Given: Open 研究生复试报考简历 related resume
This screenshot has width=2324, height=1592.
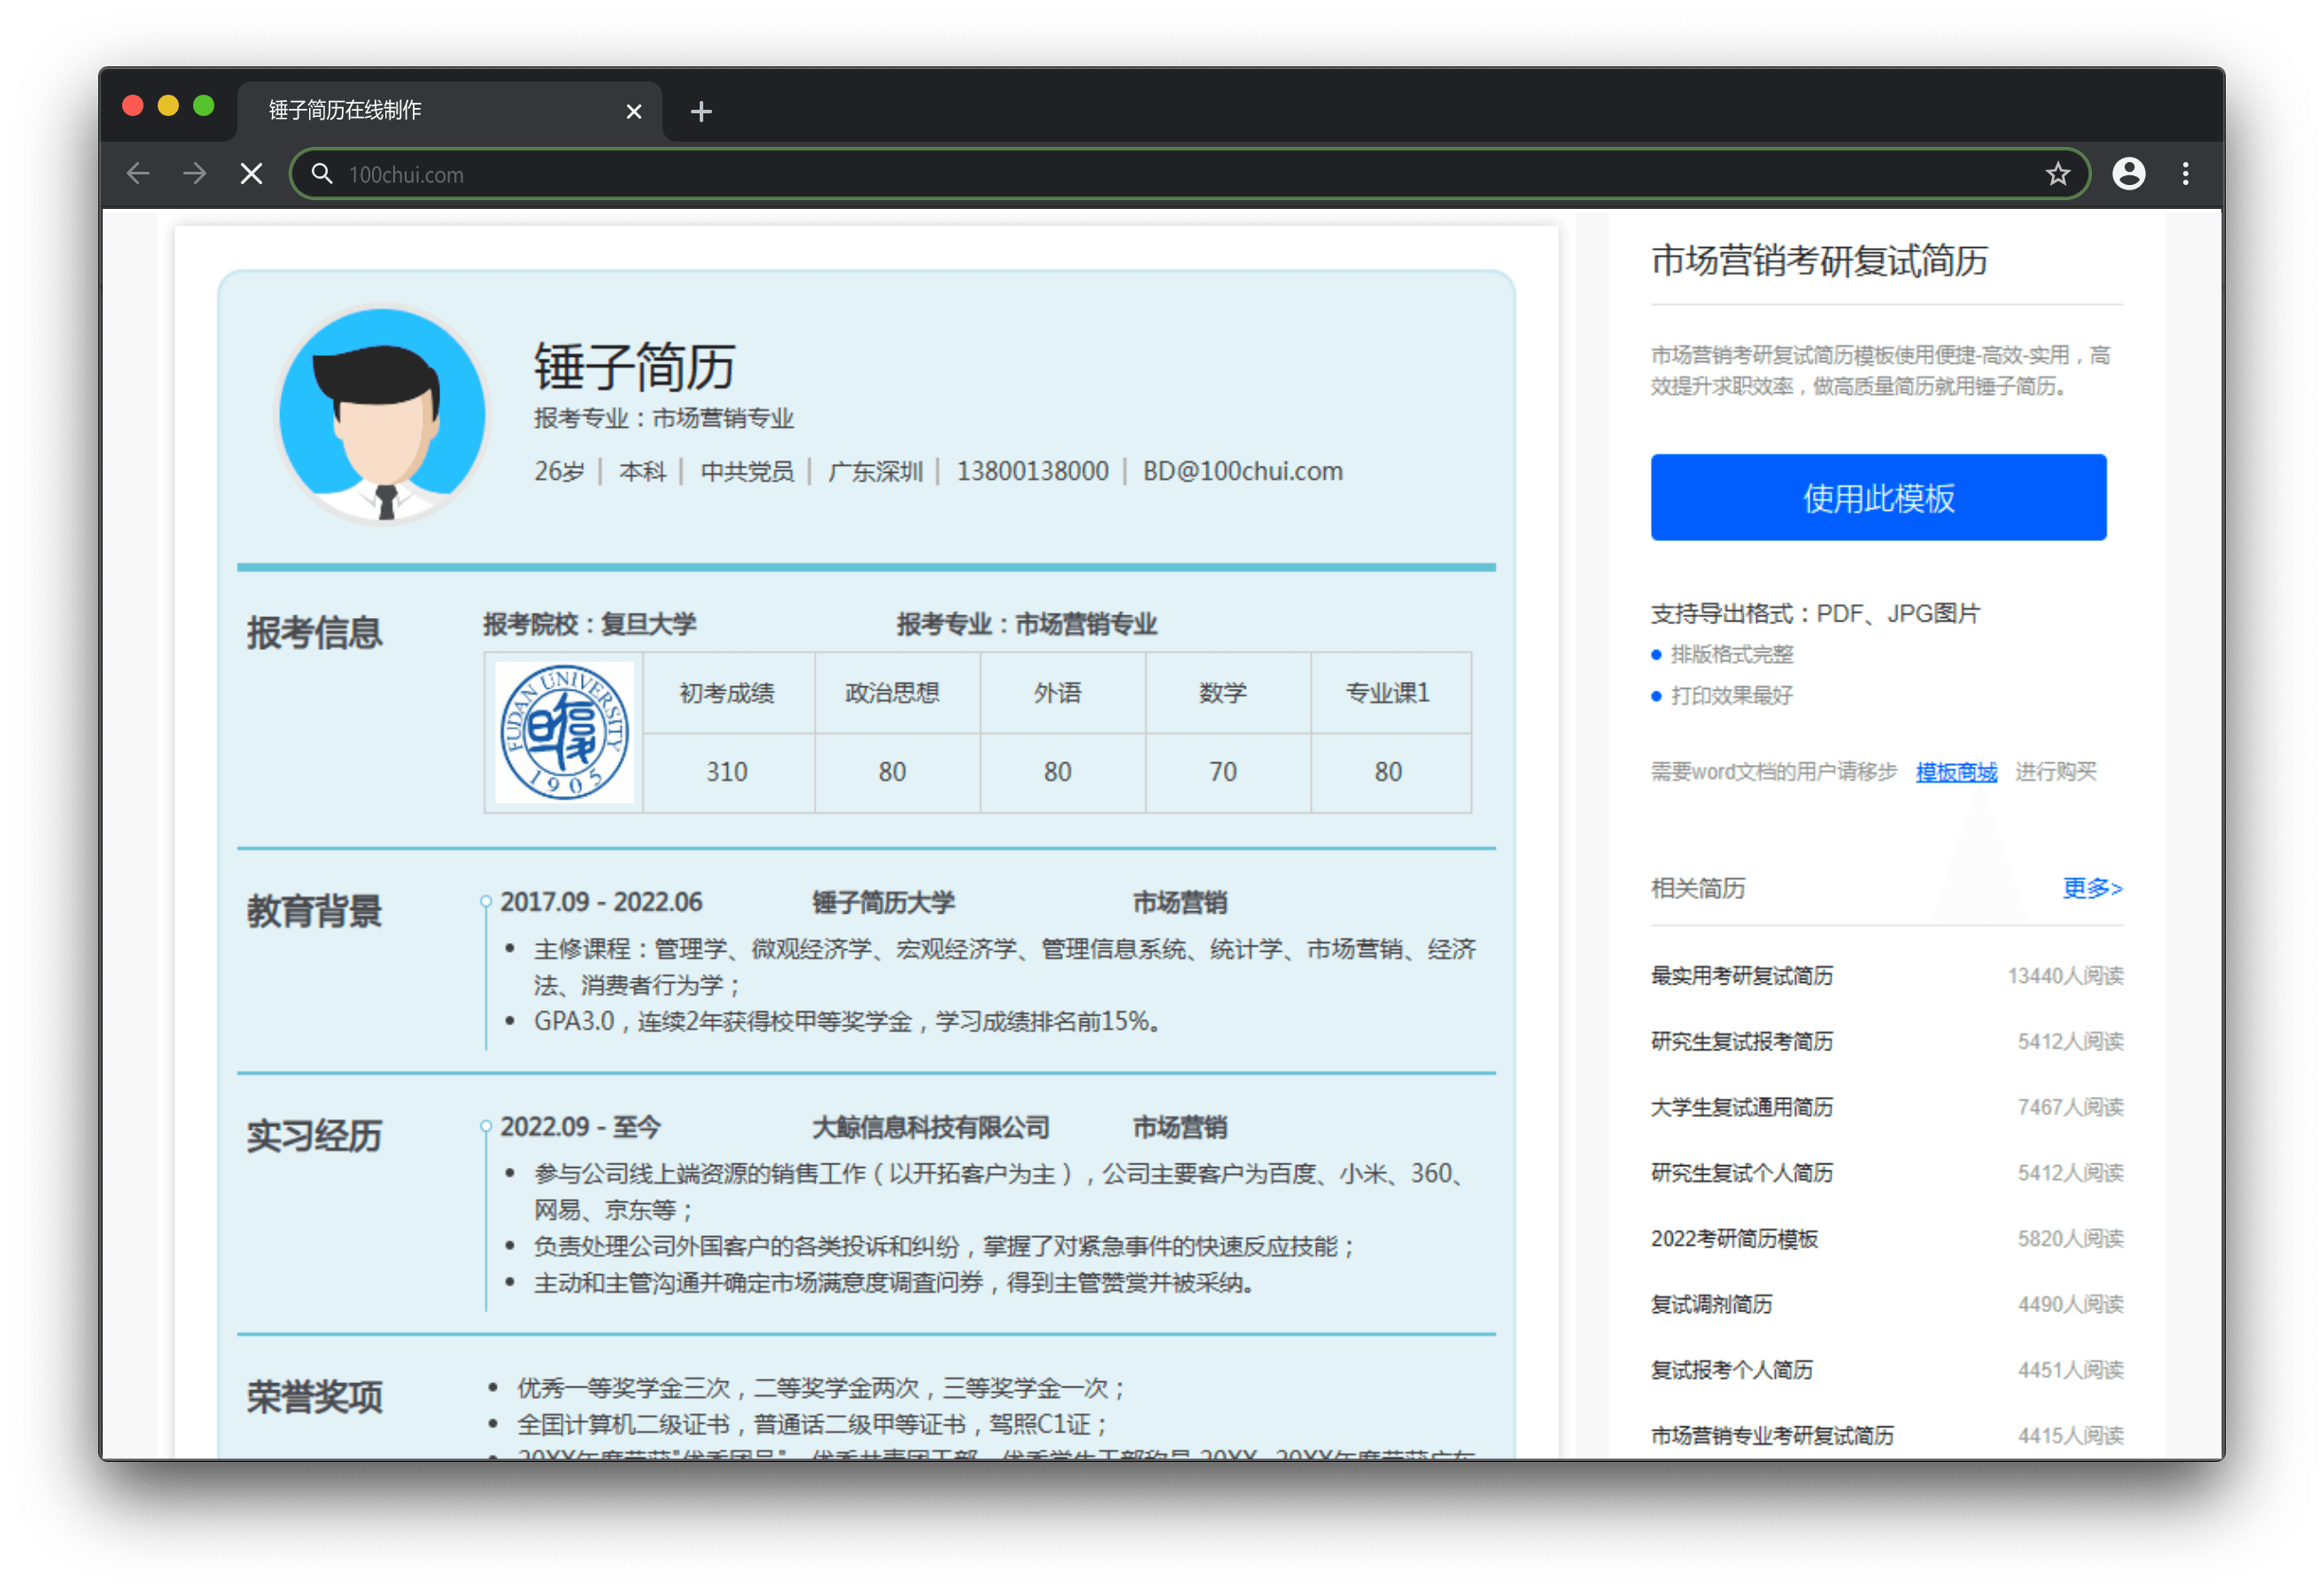Looking at the screenshot, I should [1741, 1042].
